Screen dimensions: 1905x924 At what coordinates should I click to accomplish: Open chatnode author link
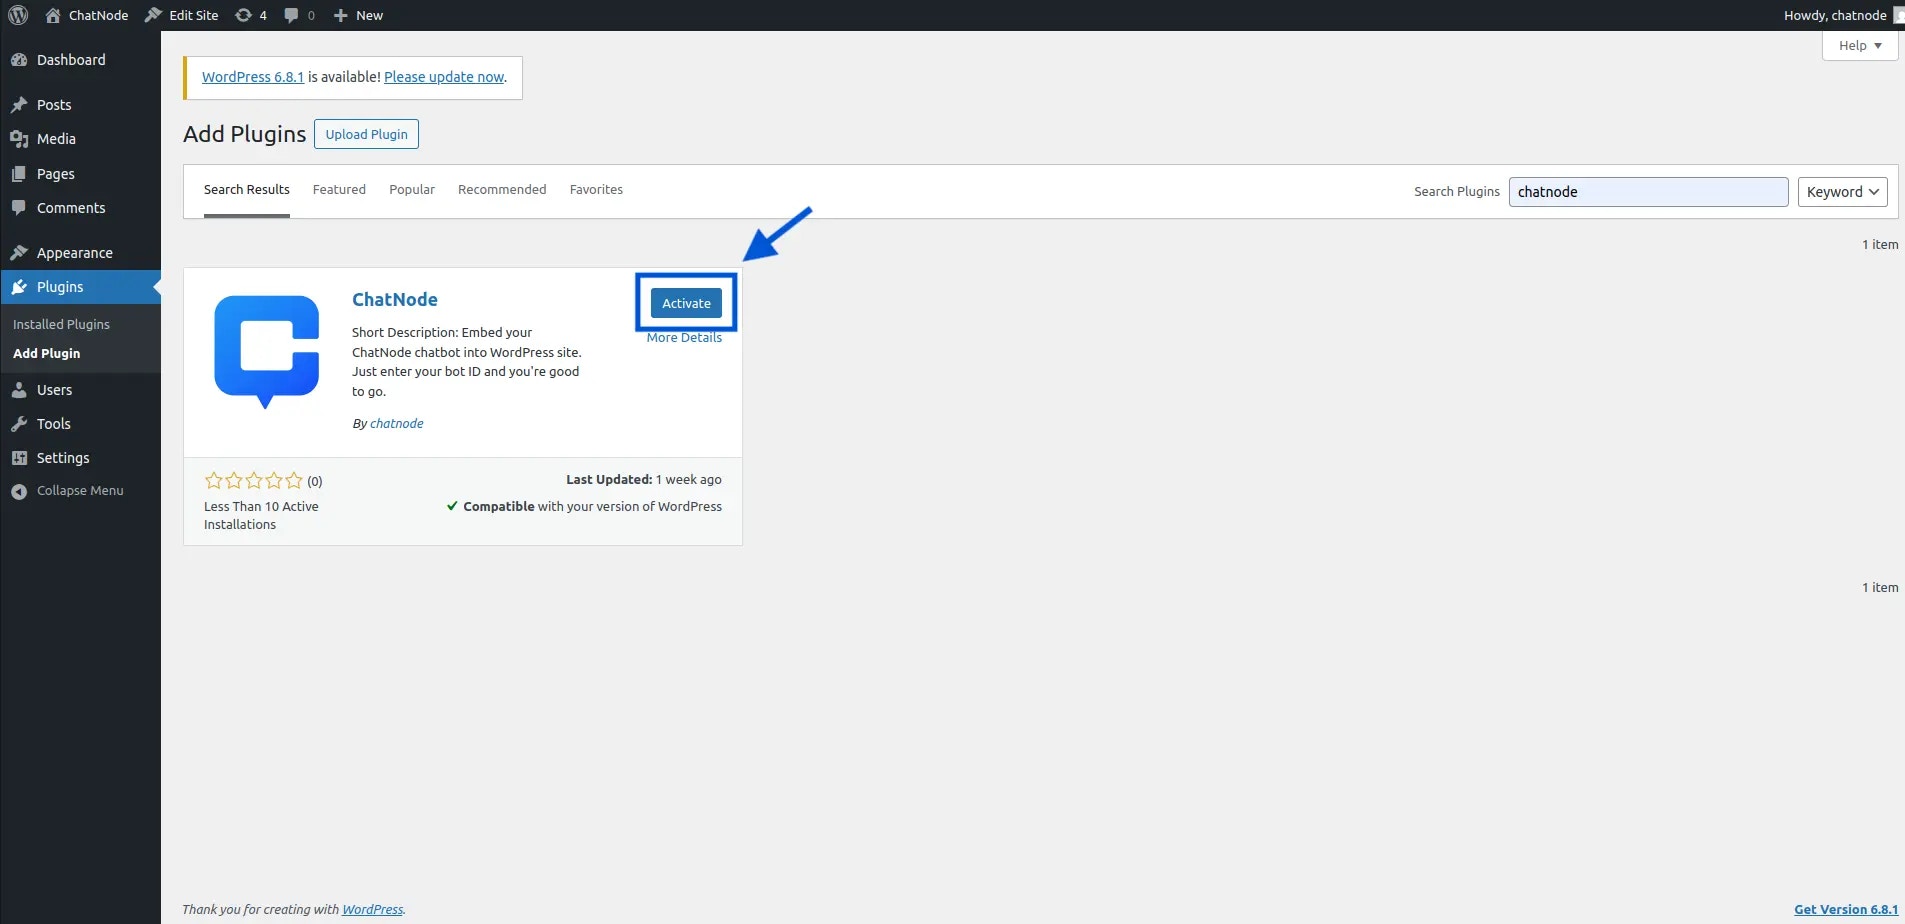tap(397, 424)
